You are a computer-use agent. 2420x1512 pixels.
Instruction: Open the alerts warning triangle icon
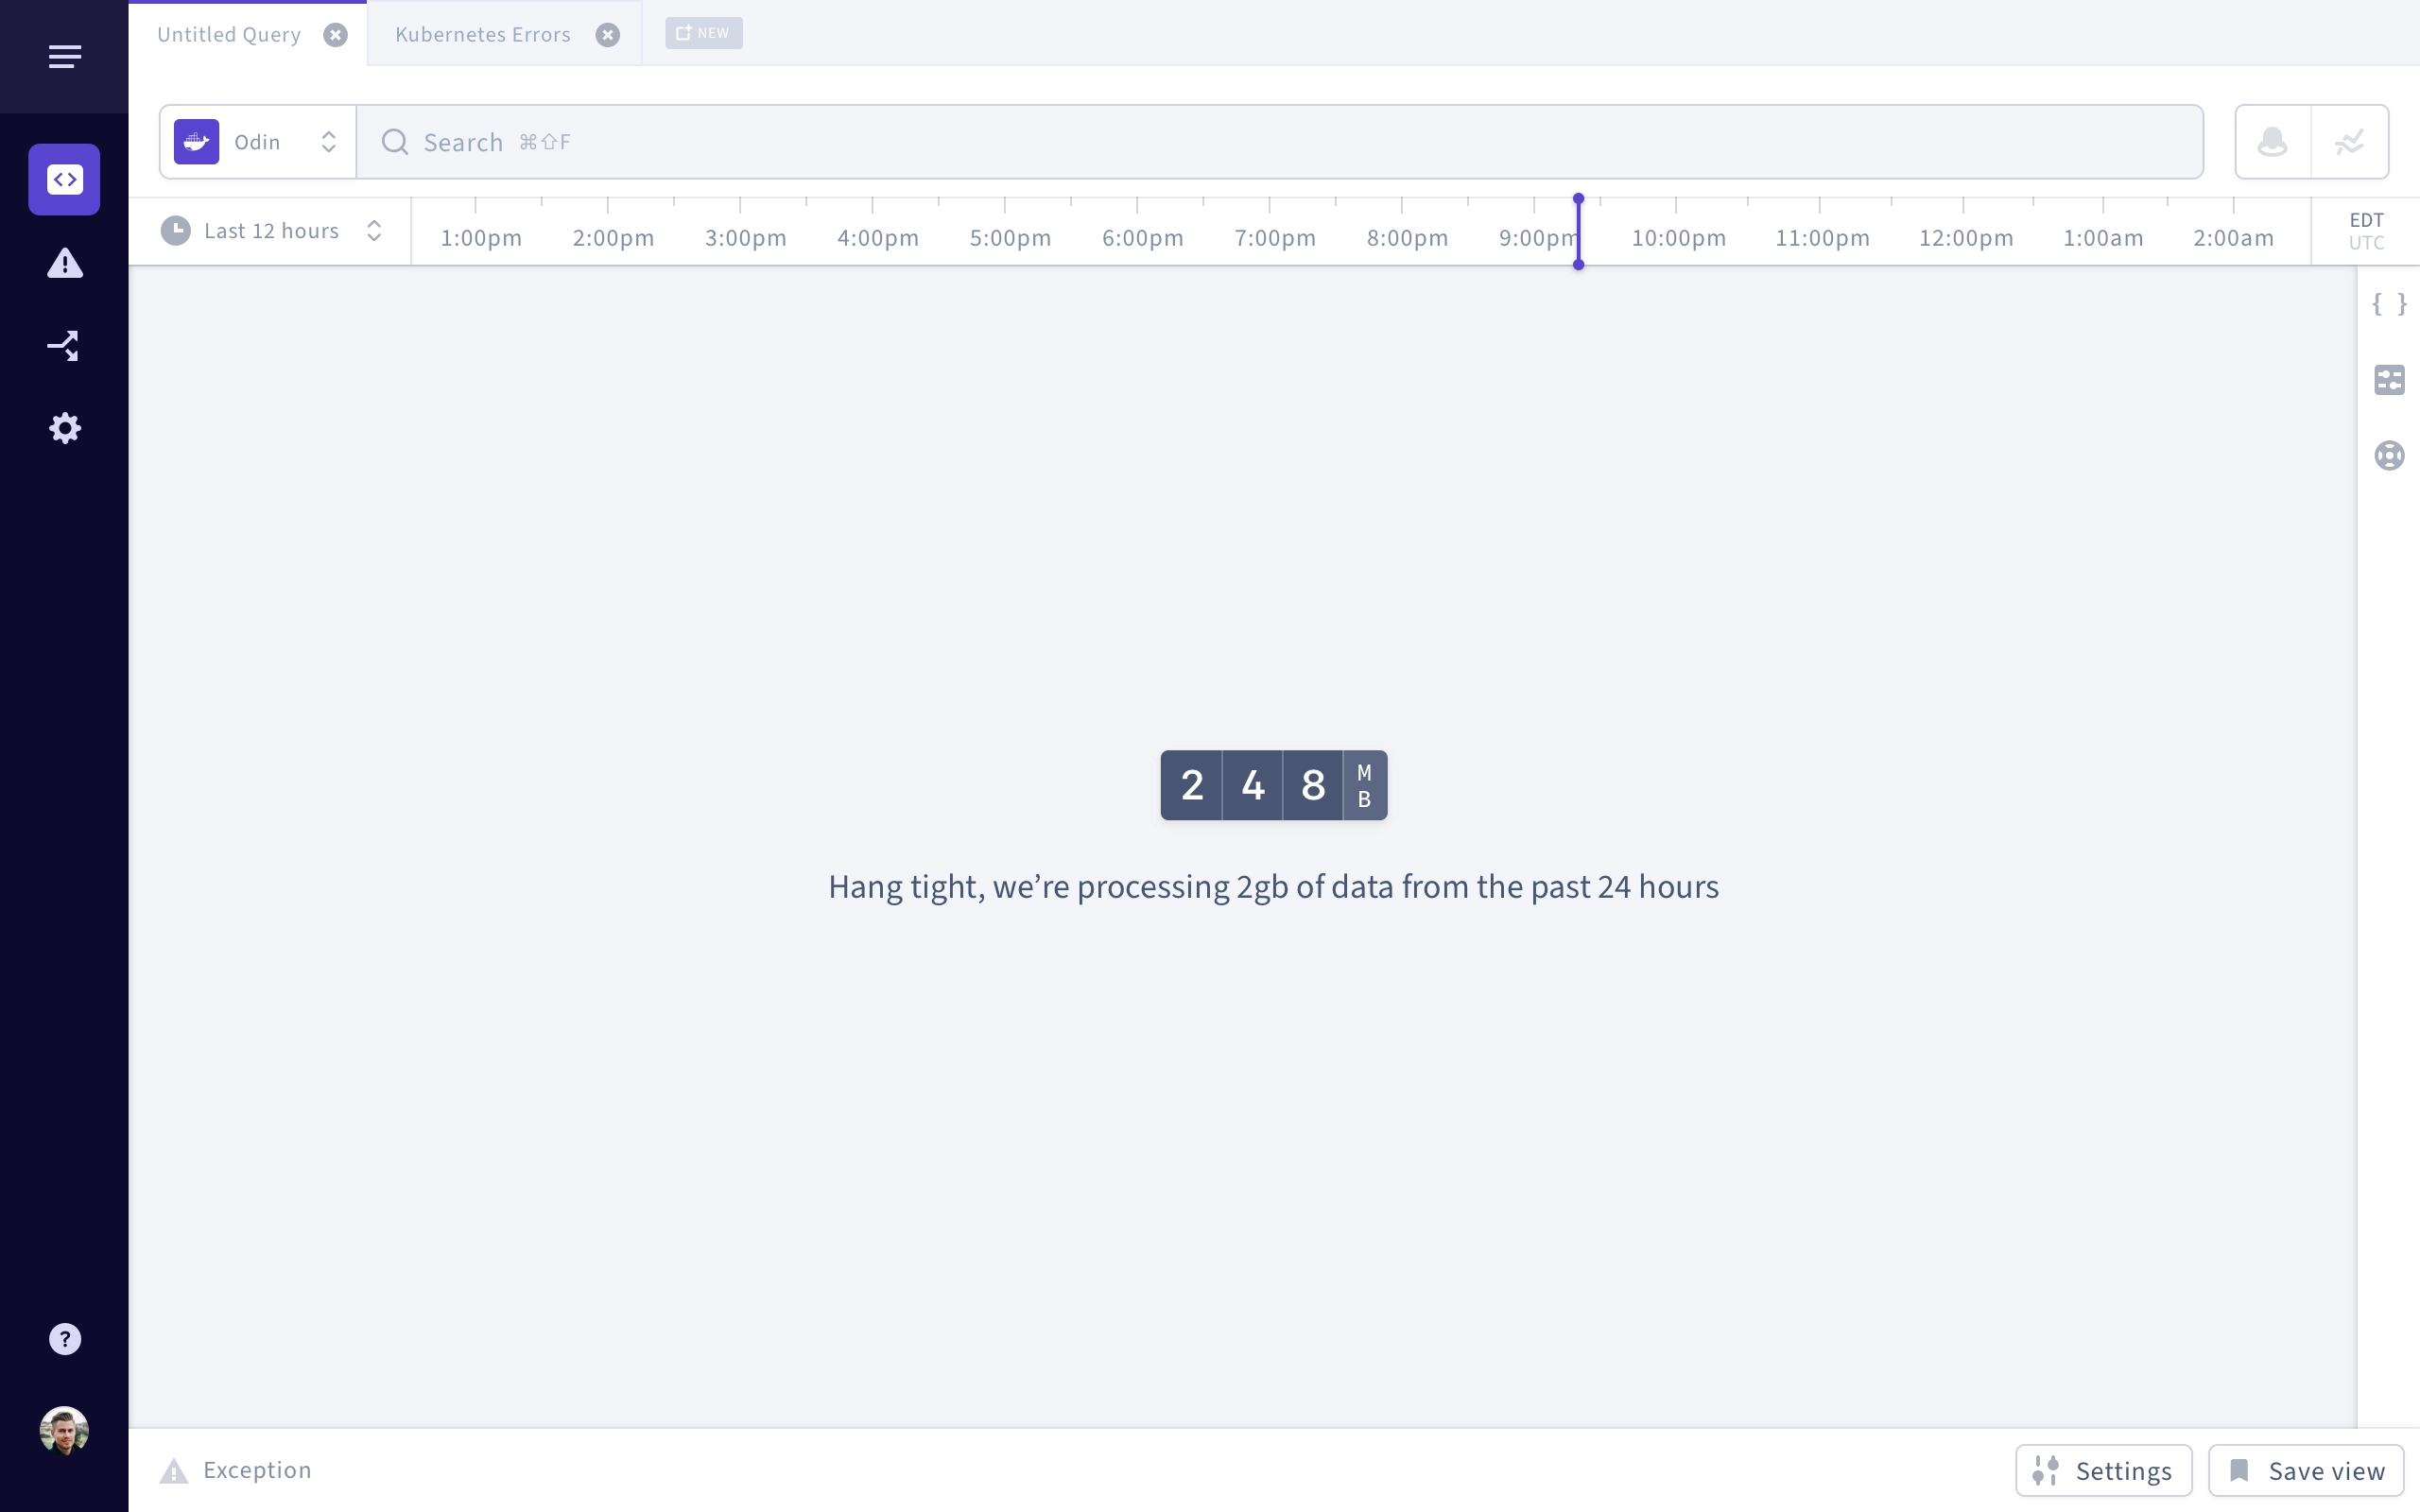pos(65,263)
